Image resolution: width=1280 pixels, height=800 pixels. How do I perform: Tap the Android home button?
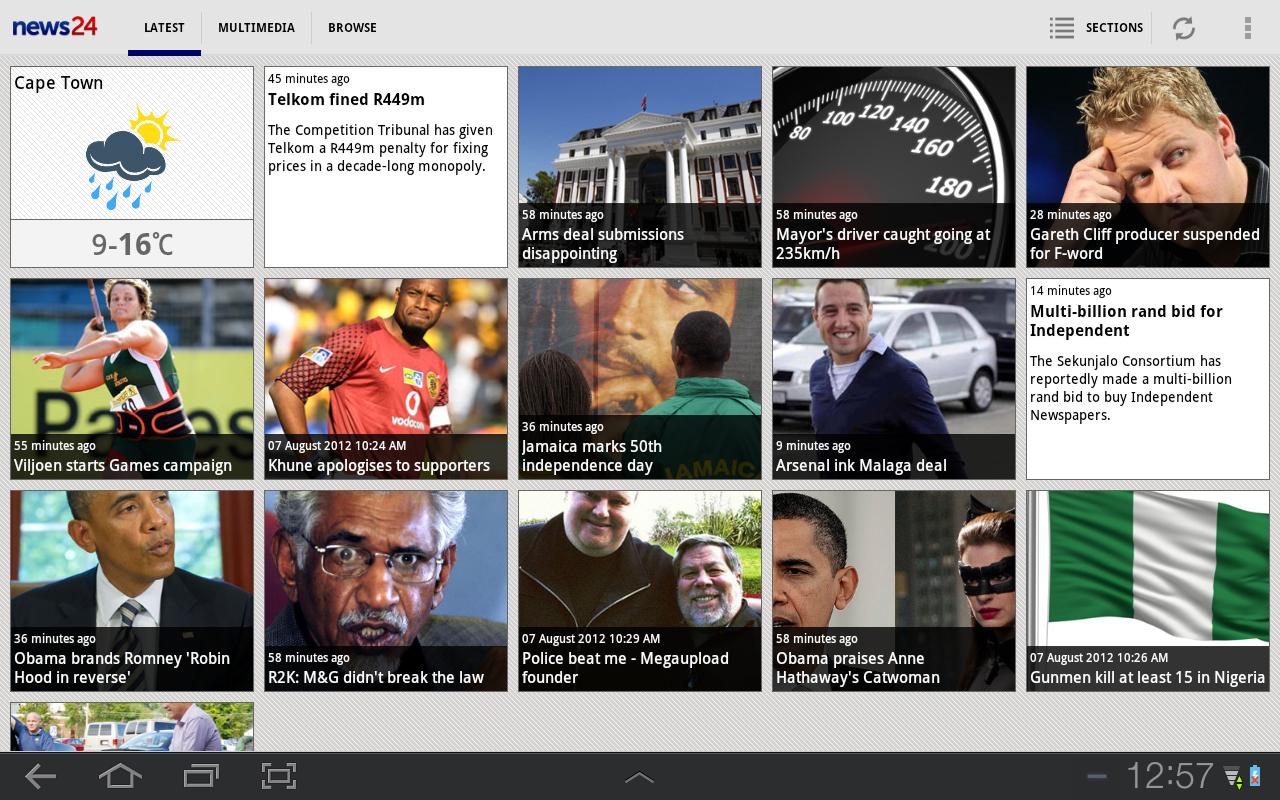(120, 776)
